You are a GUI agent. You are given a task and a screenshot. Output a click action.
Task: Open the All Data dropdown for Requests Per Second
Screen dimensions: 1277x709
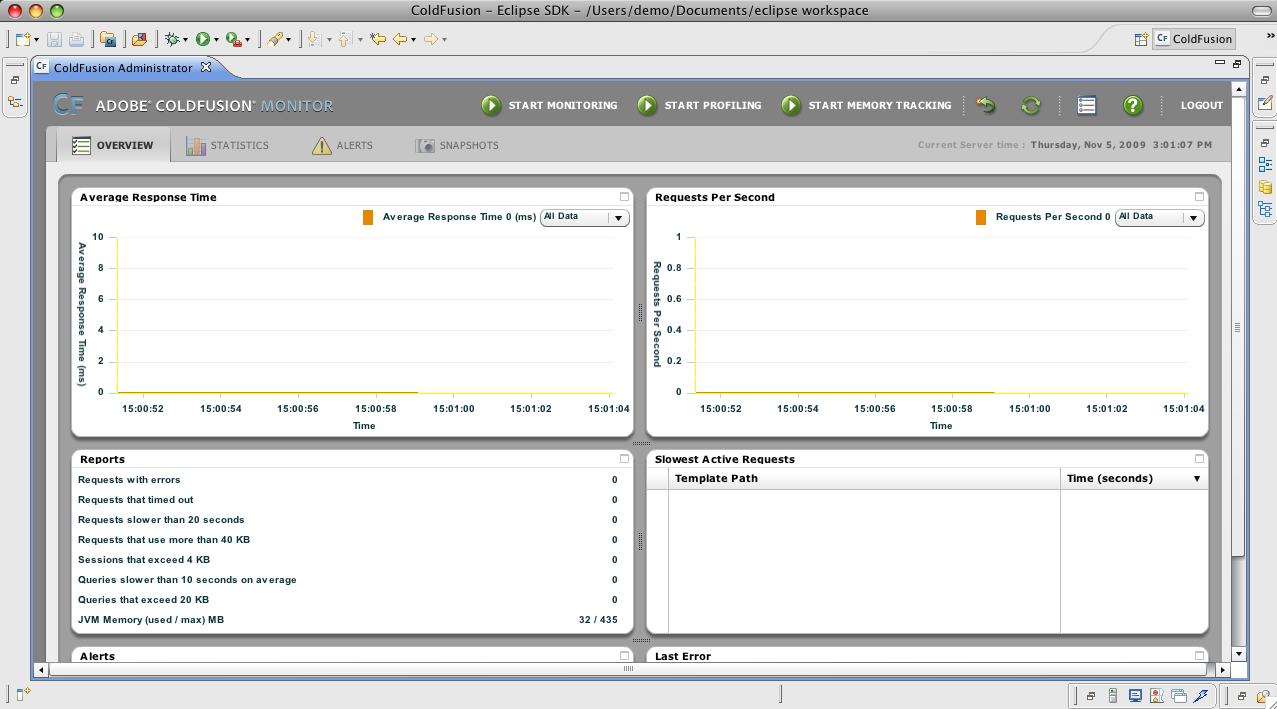point(1159,217)
